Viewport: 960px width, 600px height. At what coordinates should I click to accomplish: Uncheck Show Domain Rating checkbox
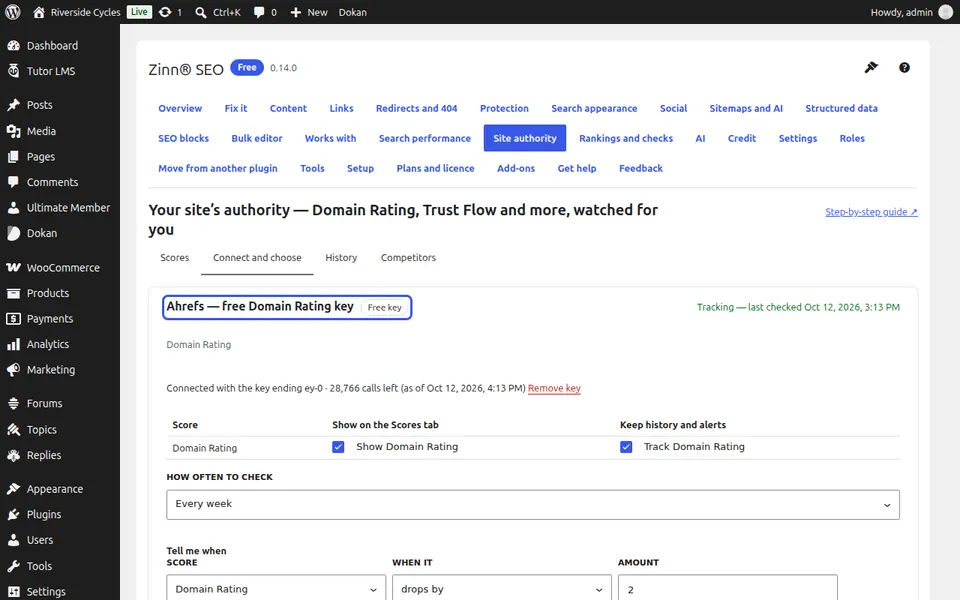coord(338,447)
